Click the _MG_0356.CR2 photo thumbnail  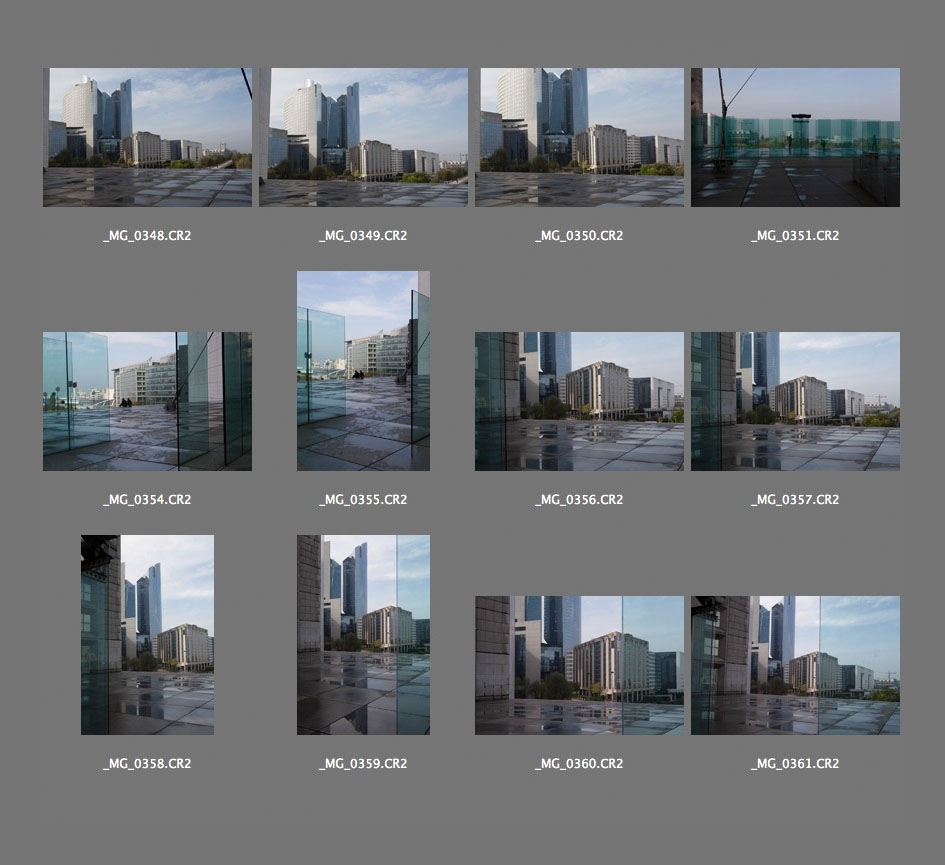tap(579, 401)
